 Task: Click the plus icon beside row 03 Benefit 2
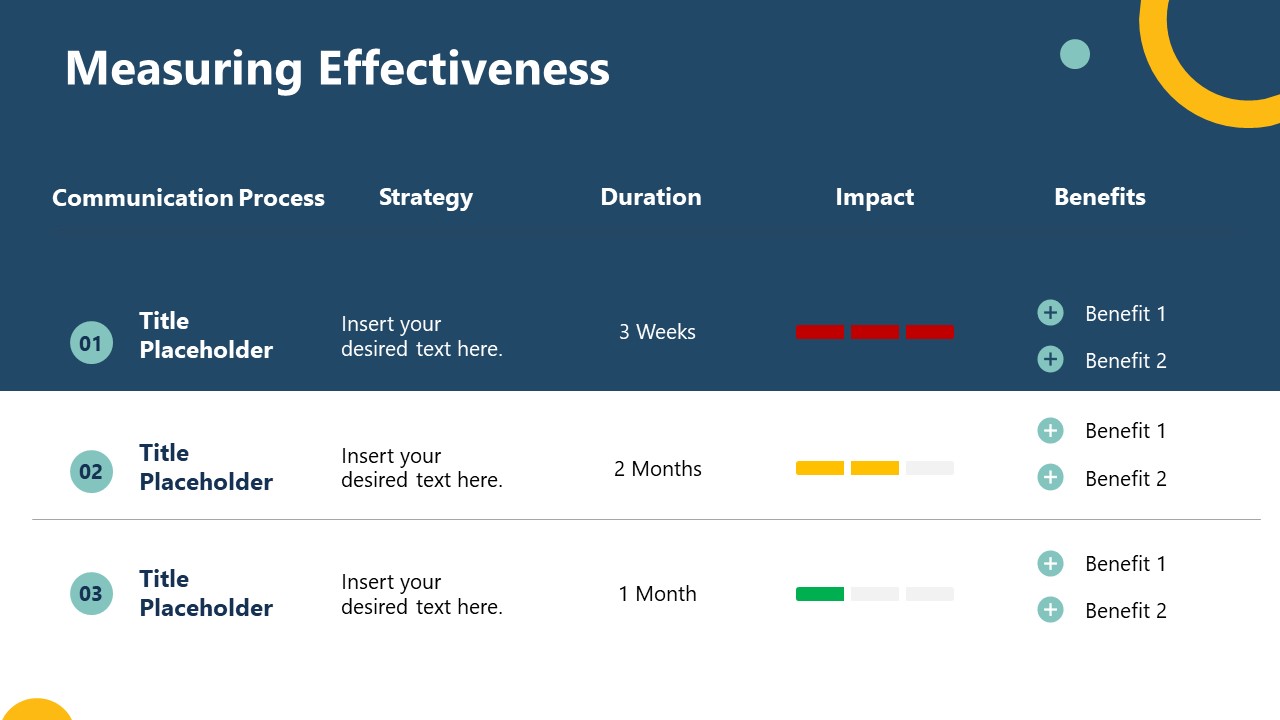pyautogui.click(x=1050, y=609)
